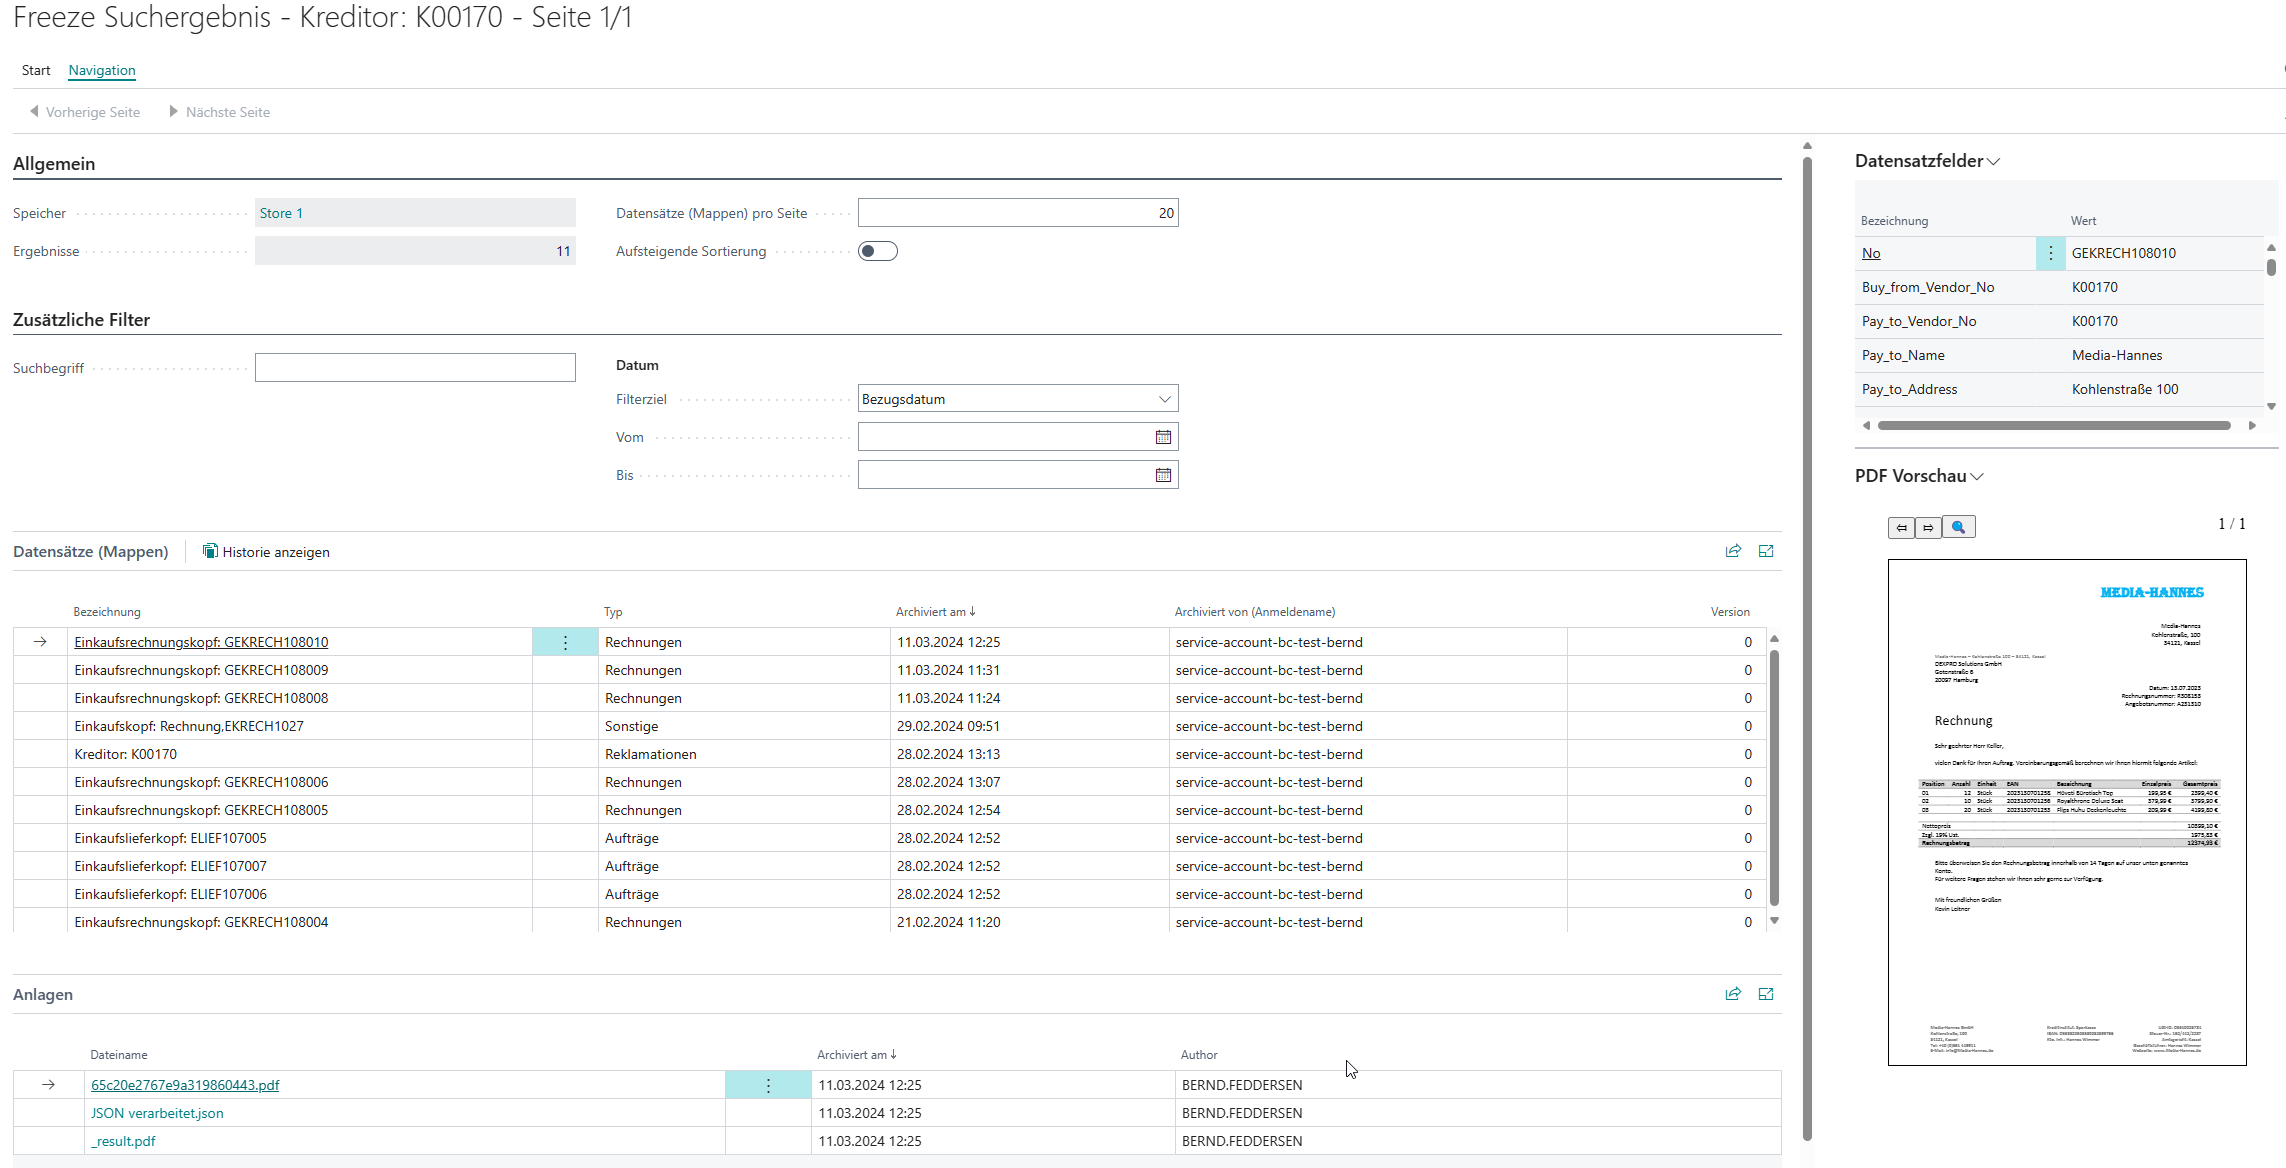
Task: Click the Bezeichnung column header in records
Action: coord(107,612)
